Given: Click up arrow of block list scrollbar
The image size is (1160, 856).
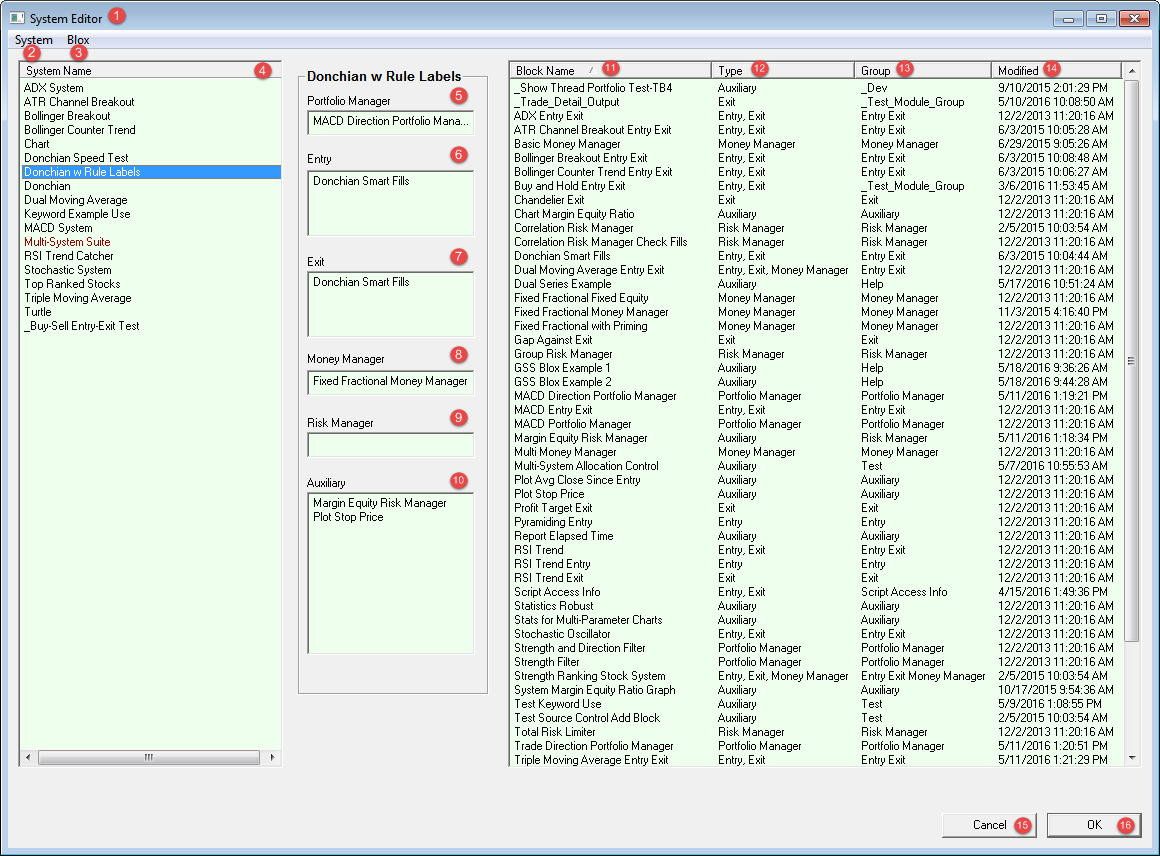Looking at the screenshot, I should [x=1132, y=71].
